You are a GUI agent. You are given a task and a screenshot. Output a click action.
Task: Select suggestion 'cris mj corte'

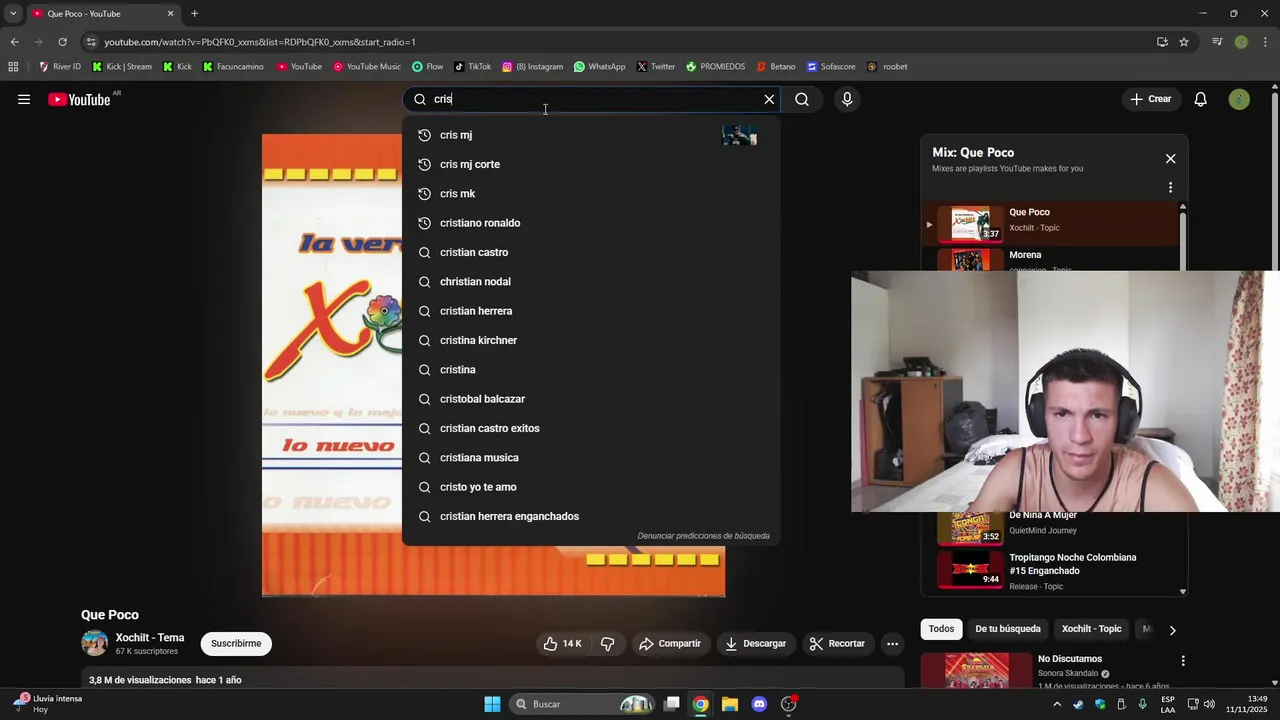[591, 164]
